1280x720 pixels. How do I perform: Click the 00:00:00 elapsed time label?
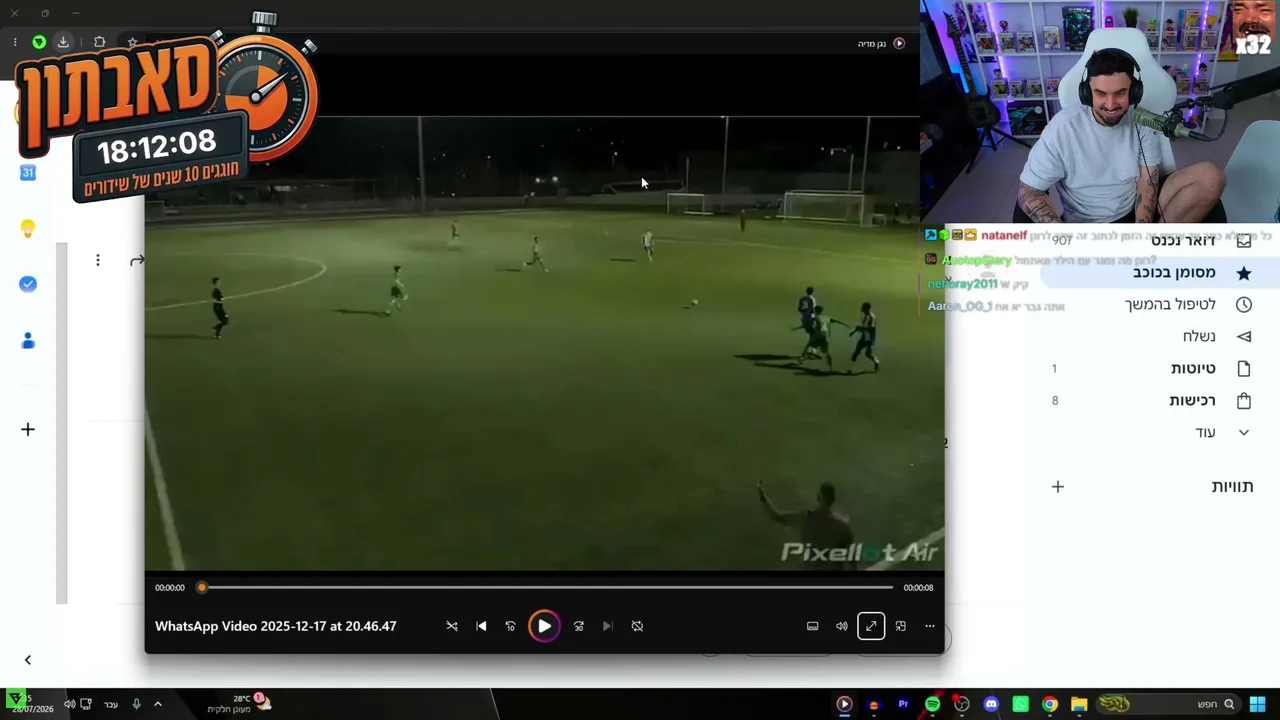coord(170,588)
